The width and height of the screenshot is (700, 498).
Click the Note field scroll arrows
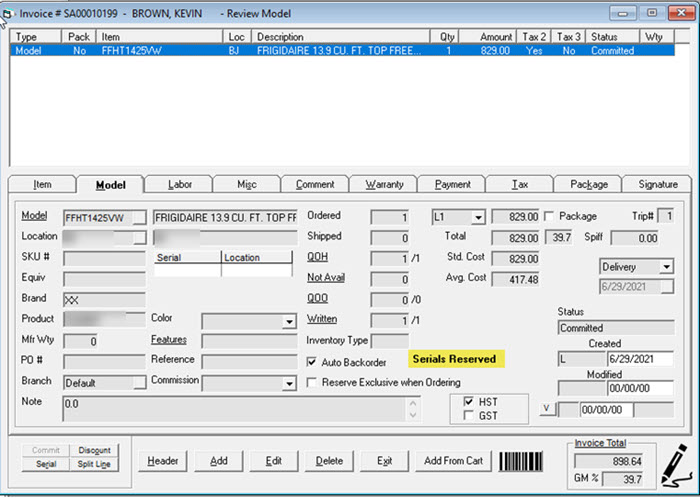(x=413, y=409)
